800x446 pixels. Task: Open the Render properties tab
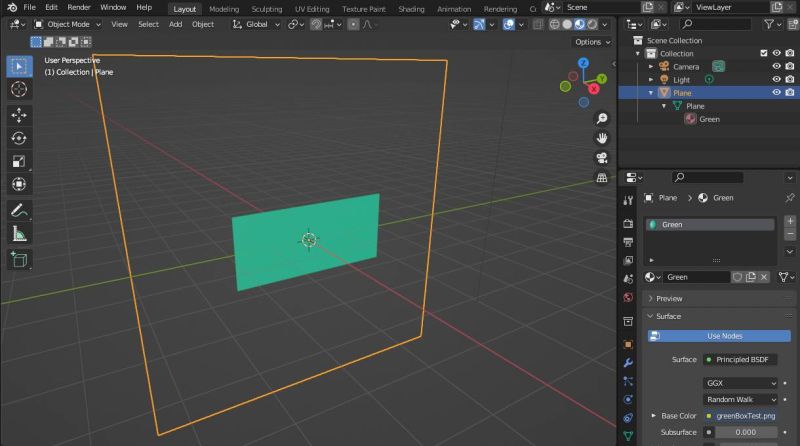[x=628, y=224]
